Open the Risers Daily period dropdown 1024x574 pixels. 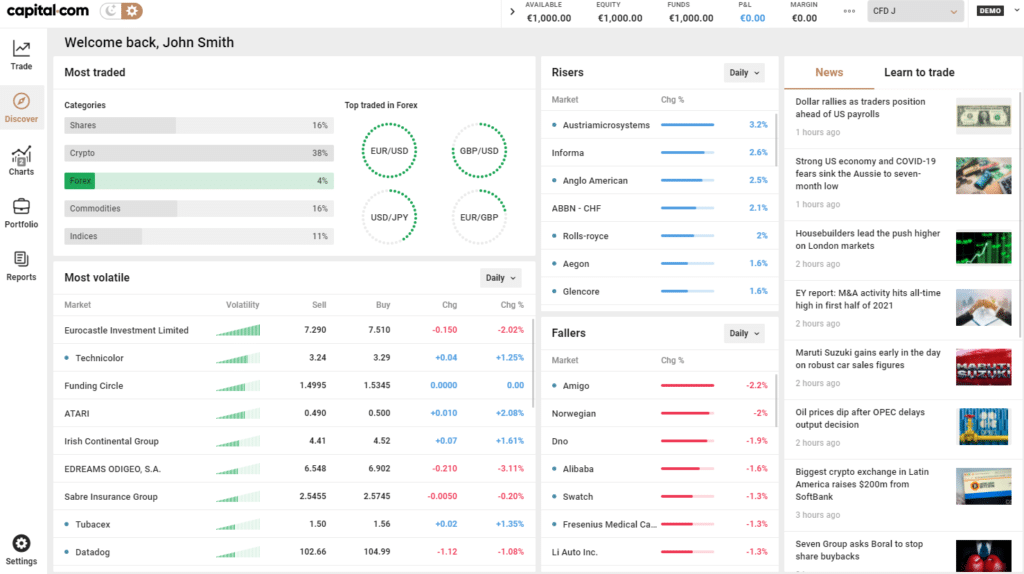(x=743, y=73)
